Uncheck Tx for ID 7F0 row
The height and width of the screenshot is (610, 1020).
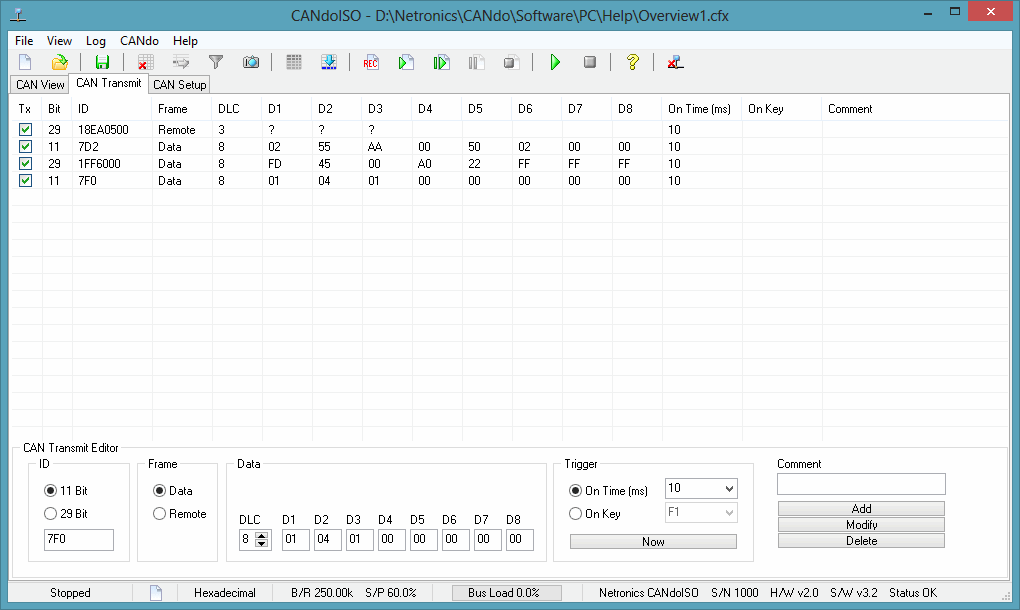[25, 180]
